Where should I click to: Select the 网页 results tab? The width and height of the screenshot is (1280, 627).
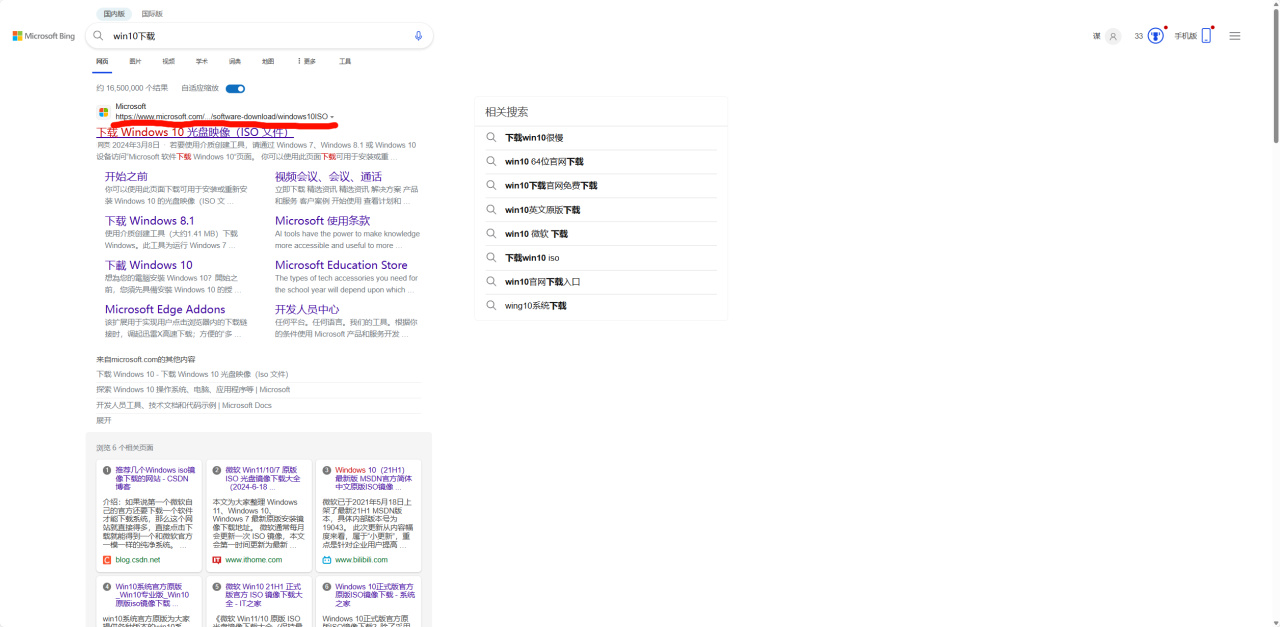102,61
